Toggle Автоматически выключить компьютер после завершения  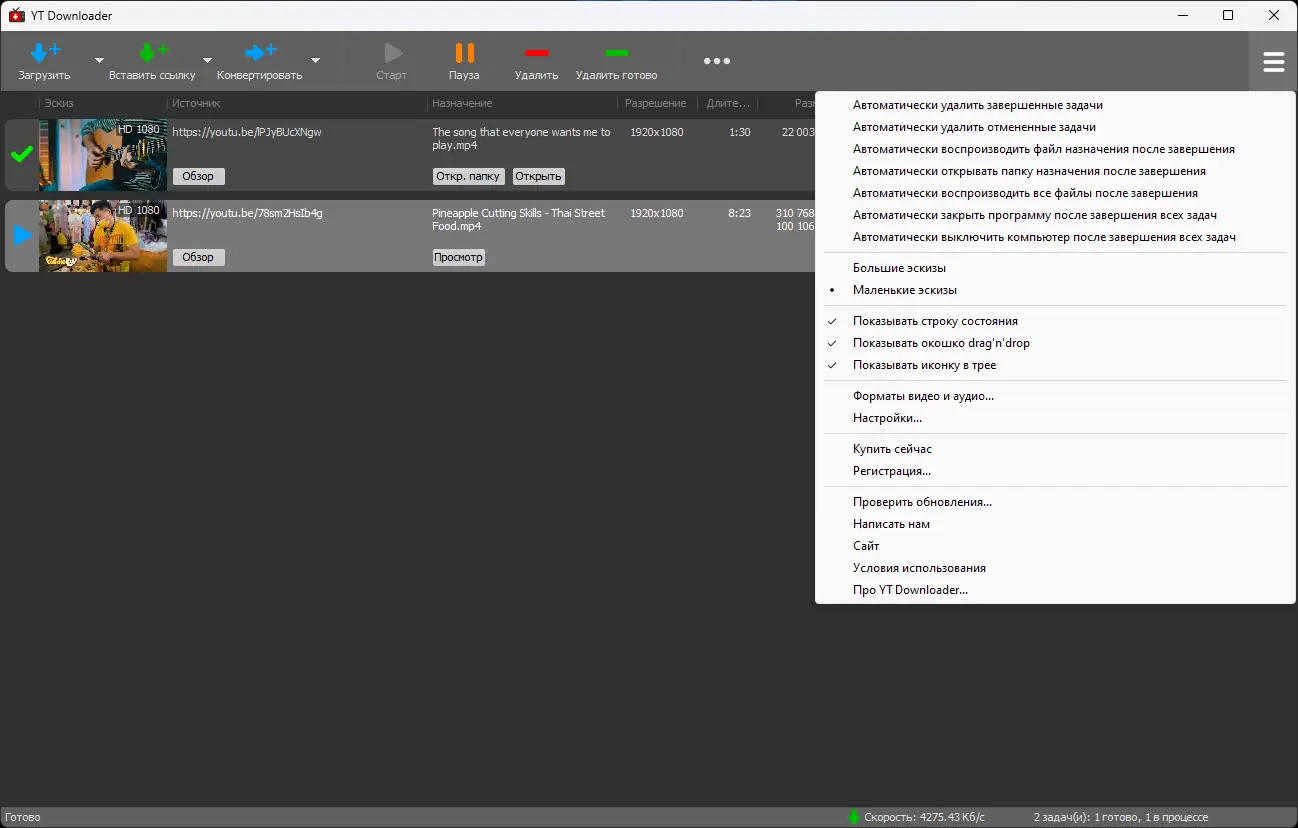tap(1055, 237)
